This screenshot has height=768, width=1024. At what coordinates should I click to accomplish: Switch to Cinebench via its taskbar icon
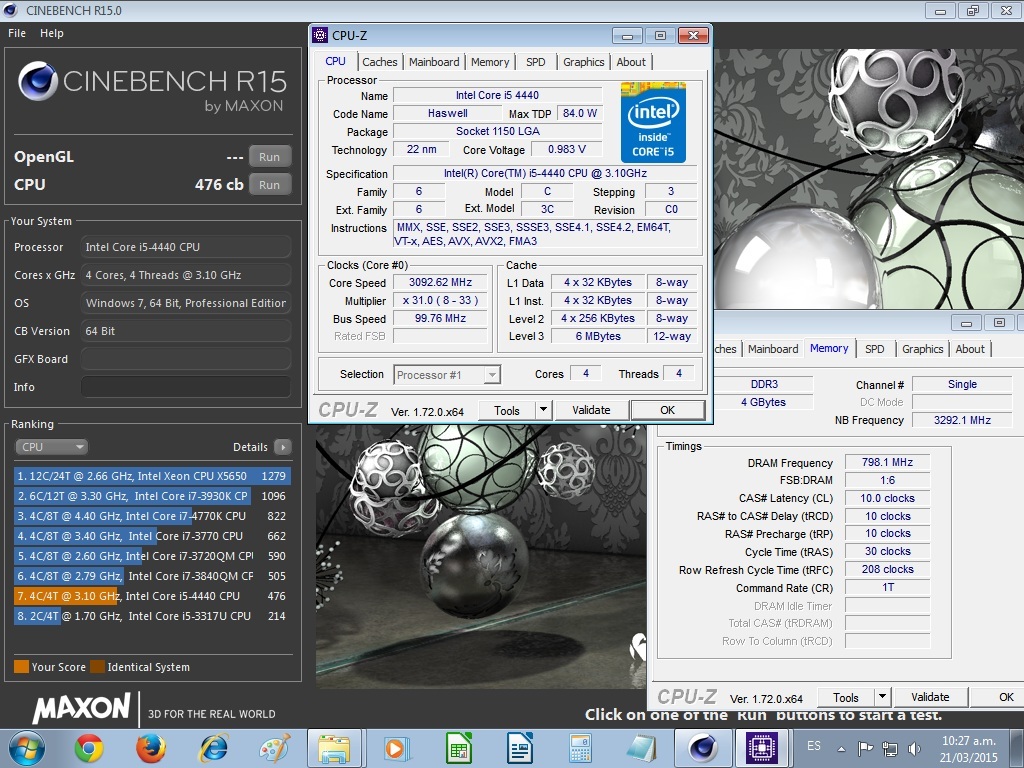[702, 748]
